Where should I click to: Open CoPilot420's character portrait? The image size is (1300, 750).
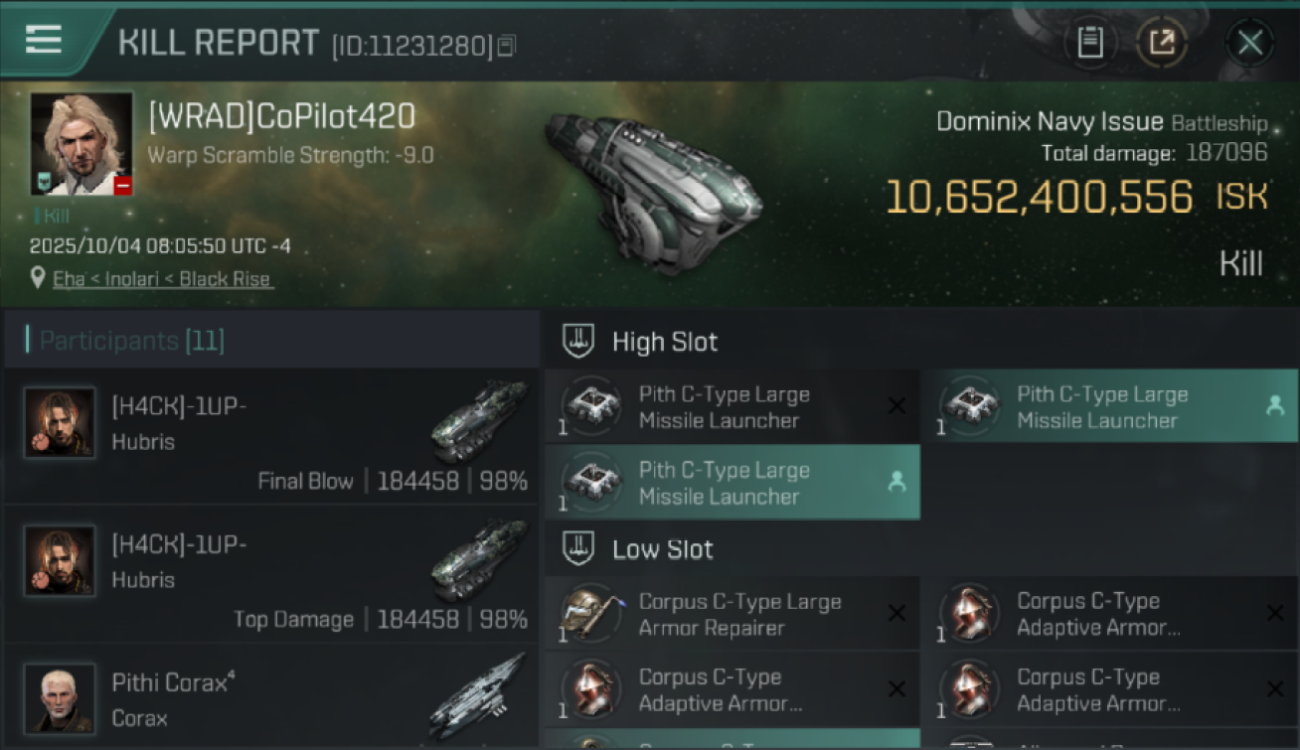[81, 144]
